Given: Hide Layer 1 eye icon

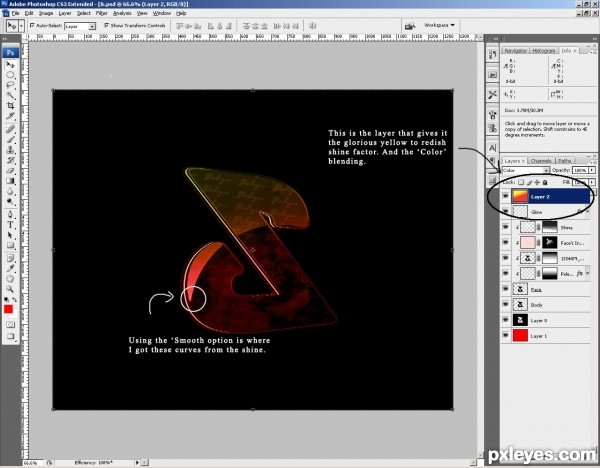Looking at the screenshot, I should pyautogui.click(x=505, y=335).
